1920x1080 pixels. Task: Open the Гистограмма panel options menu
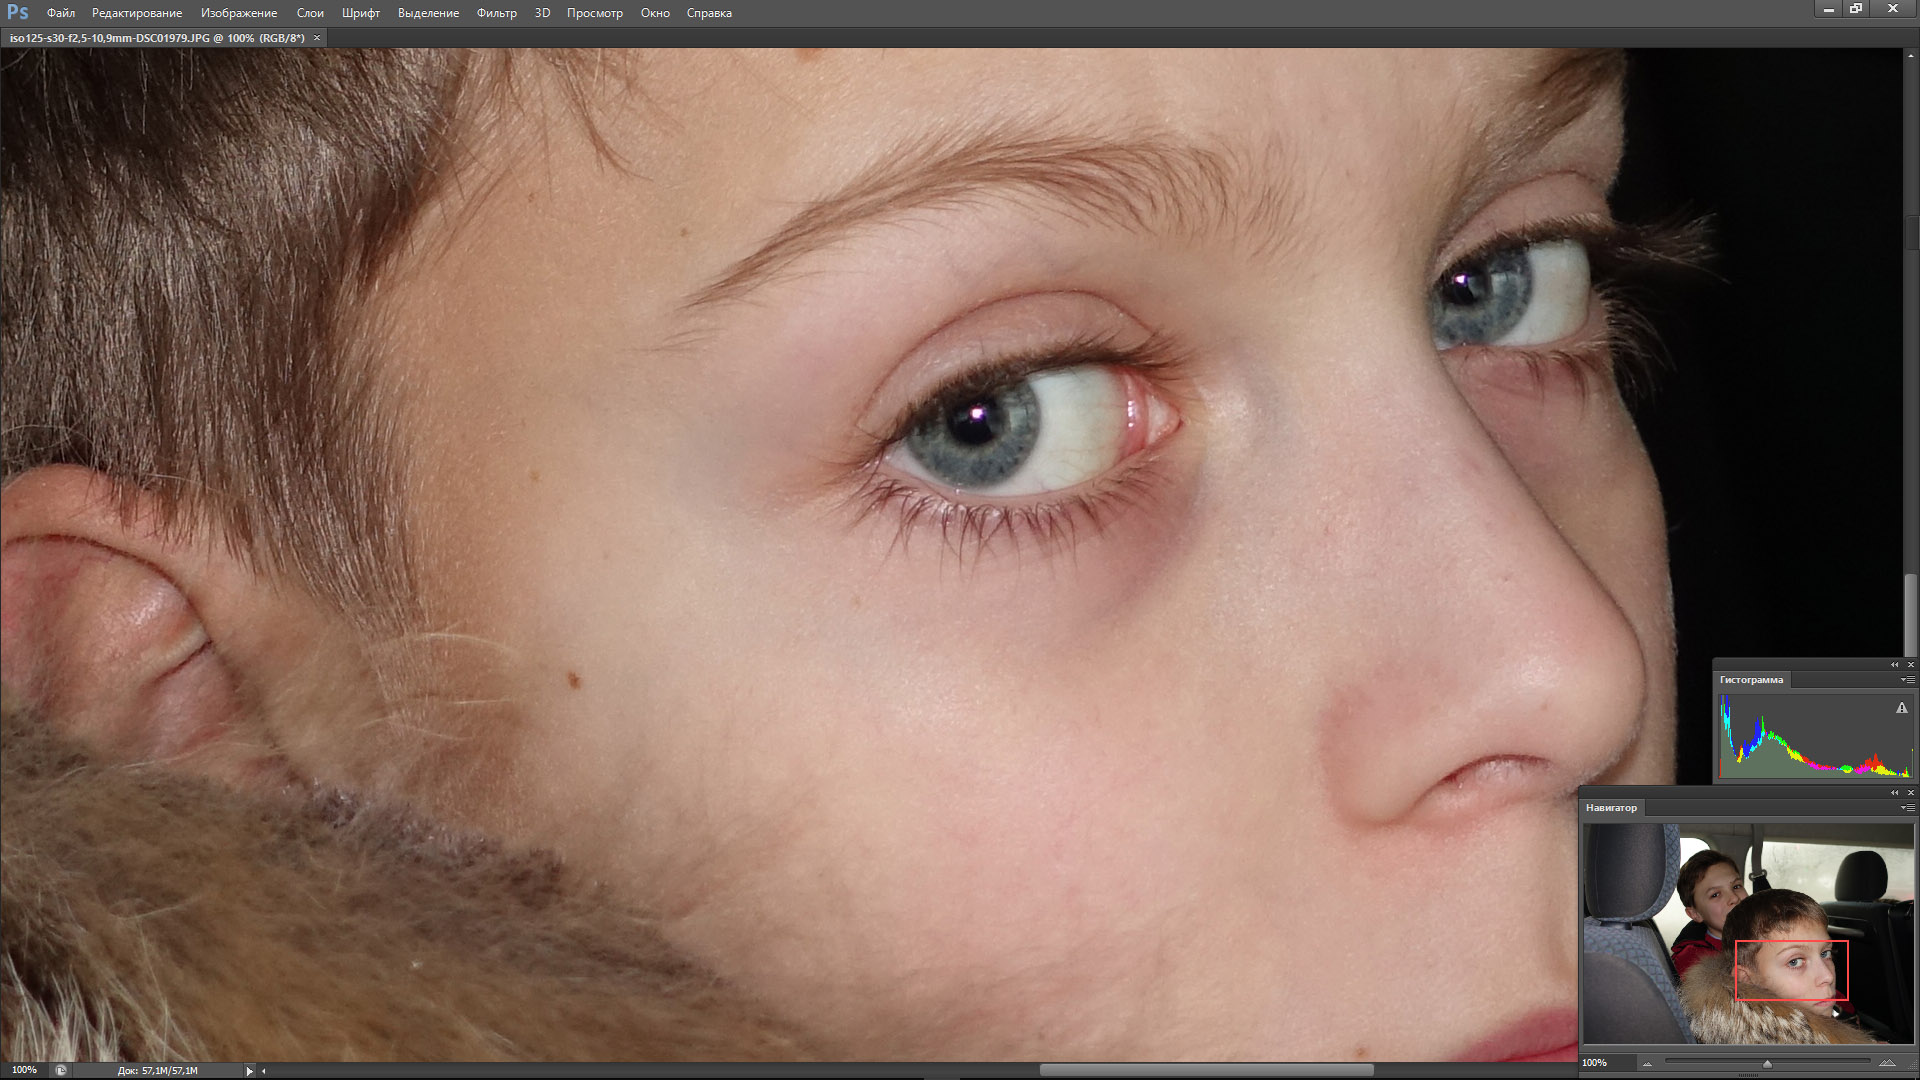pos(1907,680)
